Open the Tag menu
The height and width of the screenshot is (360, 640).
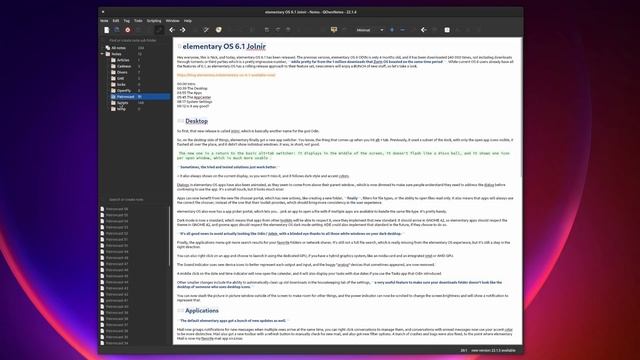(x=127, y=20)
